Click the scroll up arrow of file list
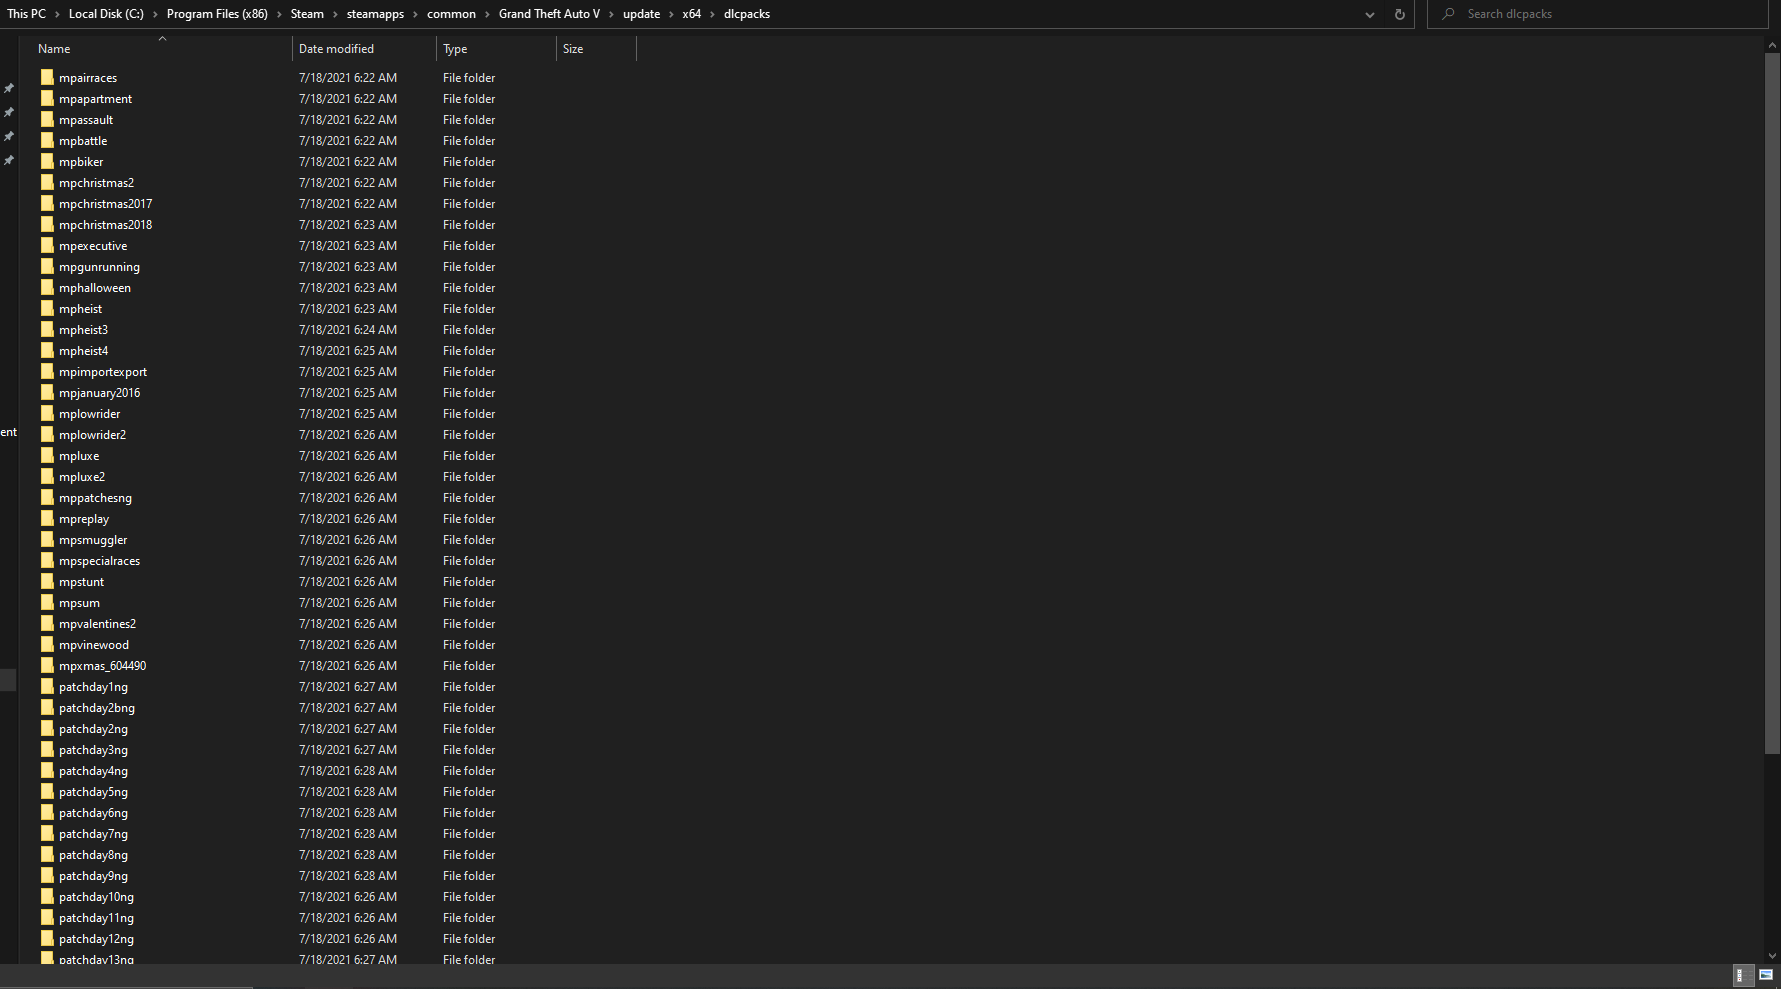Viewport: 1781px width, 989px height. [1772, 45]
